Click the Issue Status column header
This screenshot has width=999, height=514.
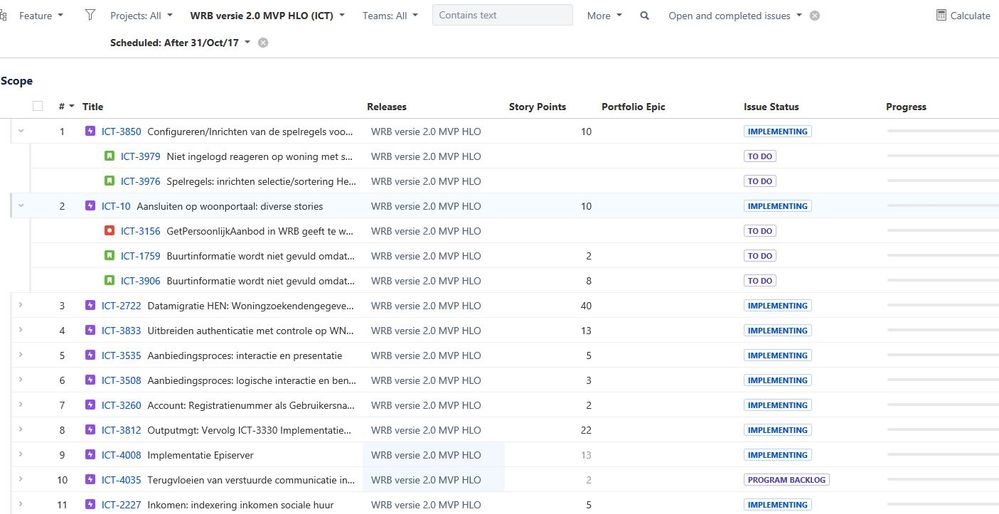point(771,107)
